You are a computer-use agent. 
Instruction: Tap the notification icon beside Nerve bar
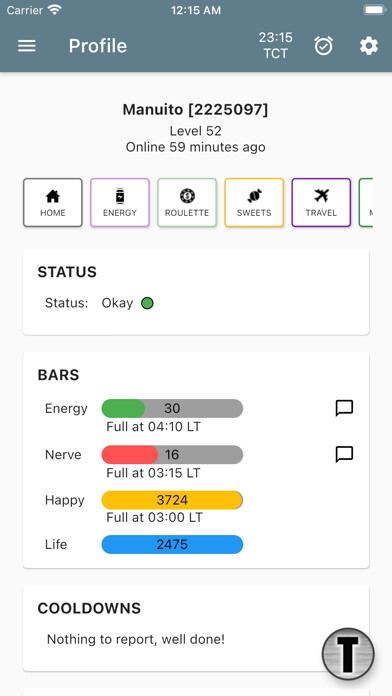(x=344, y=454)
